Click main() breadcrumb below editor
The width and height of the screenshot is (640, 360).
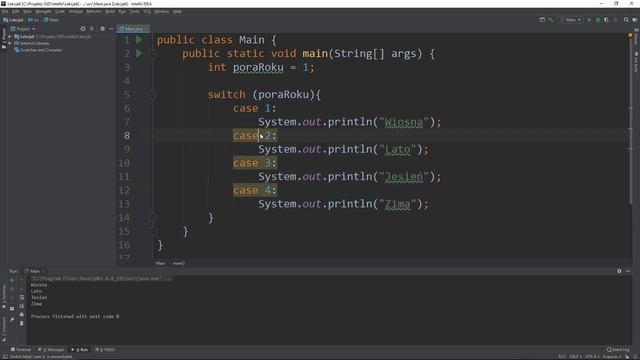(x=179, y=263)
